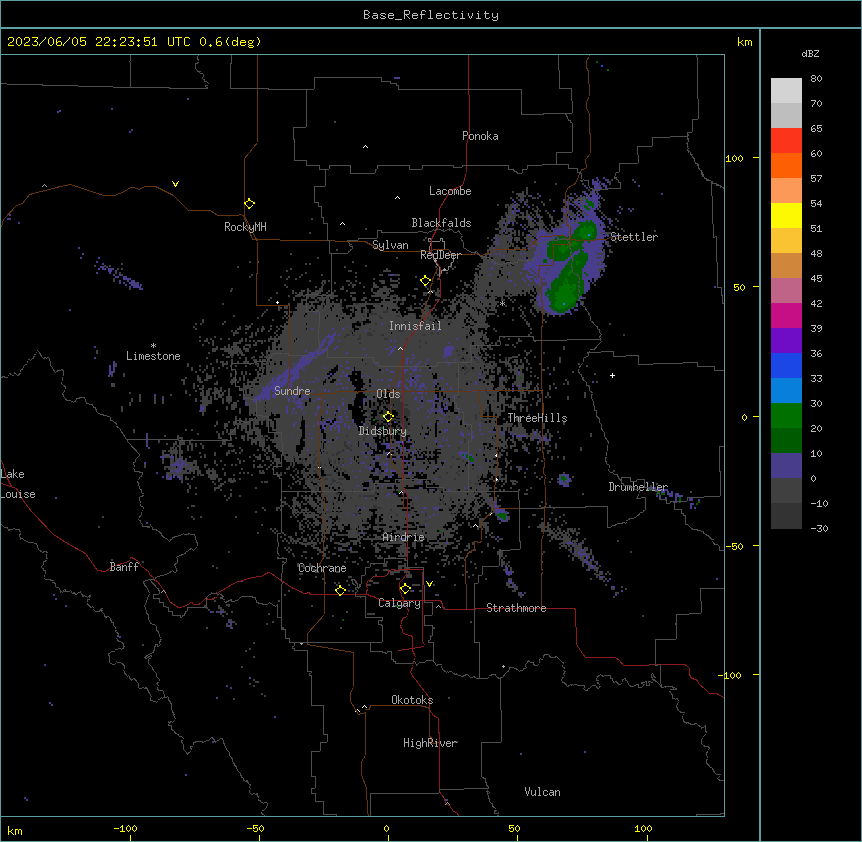Pick the slate purple 0-10 dBZ legend swatch
The height and width of the screenshot is (842, 862).
click(x=786, y=466)
